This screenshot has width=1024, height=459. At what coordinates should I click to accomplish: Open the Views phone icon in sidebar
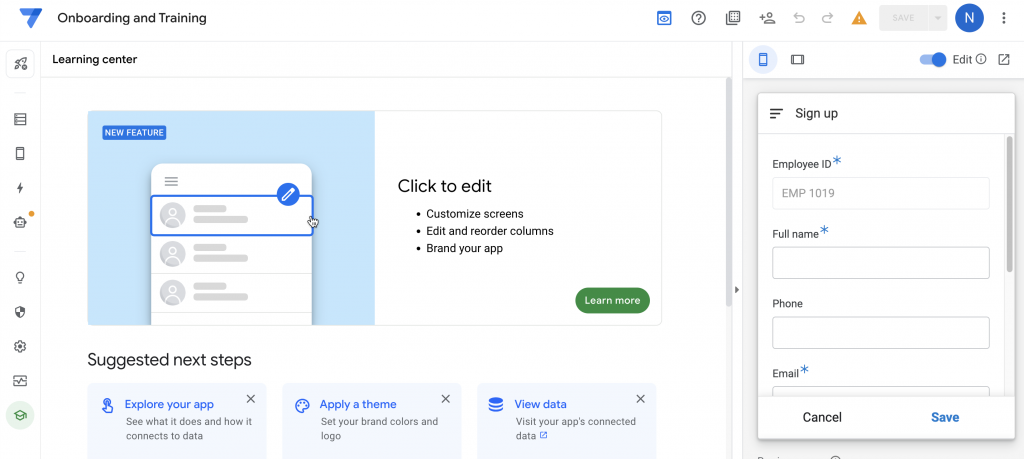(20, 153)
